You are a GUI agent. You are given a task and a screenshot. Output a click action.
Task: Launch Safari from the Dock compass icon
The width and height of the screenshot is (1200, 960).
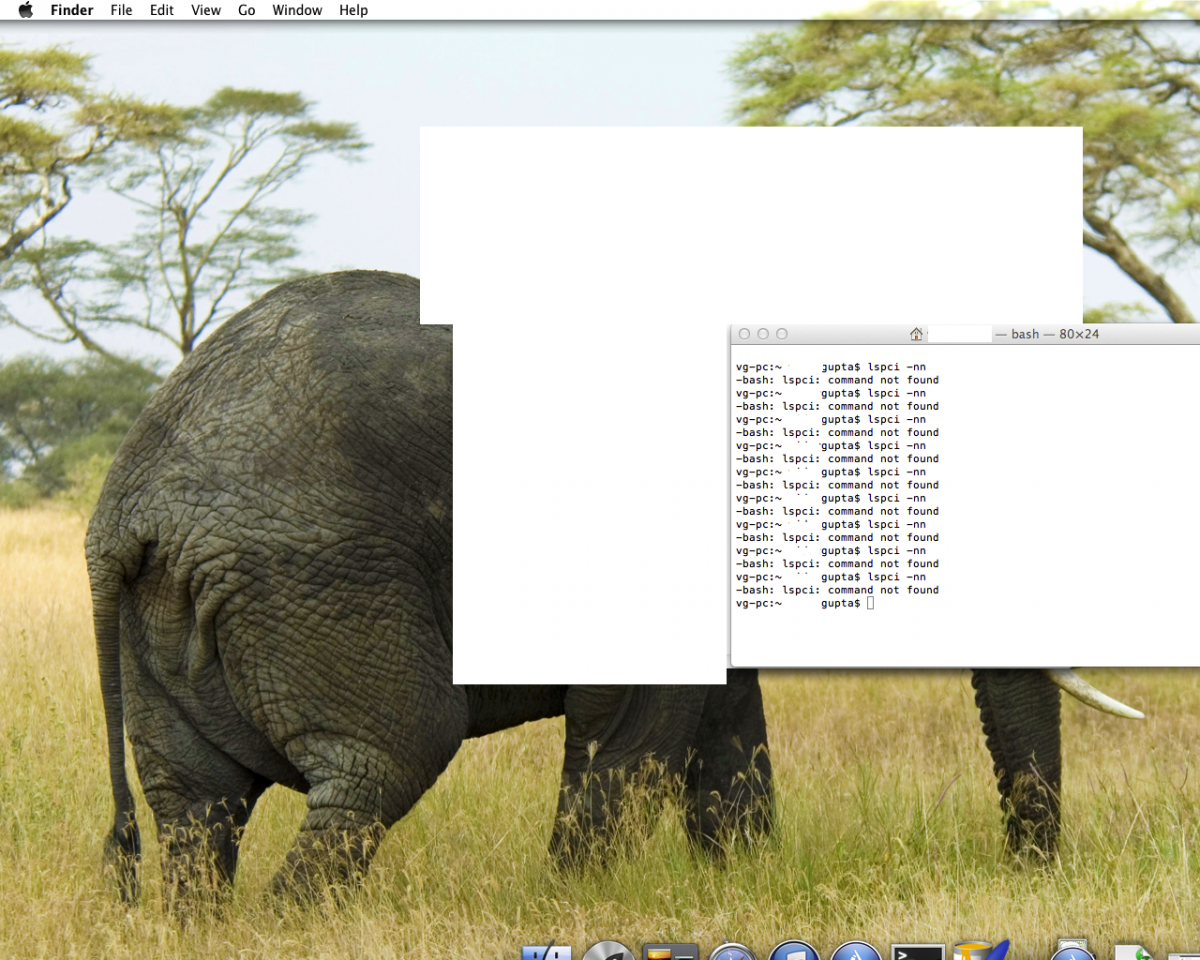point(733,952)
